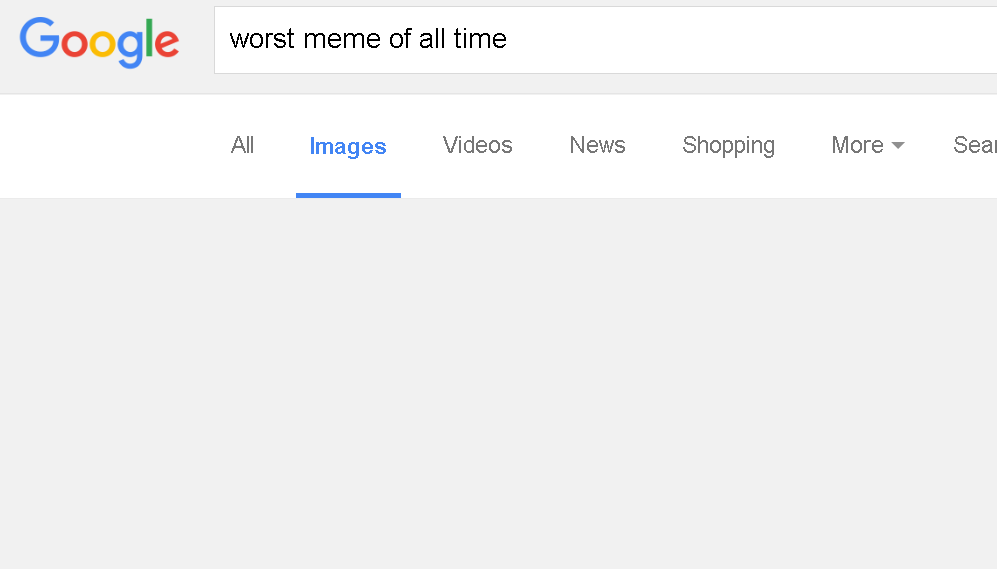Place cursor on the word 'meme' in query
This screenshot has width=997, height=569.
pyautogui.click(x=342, y=39)
